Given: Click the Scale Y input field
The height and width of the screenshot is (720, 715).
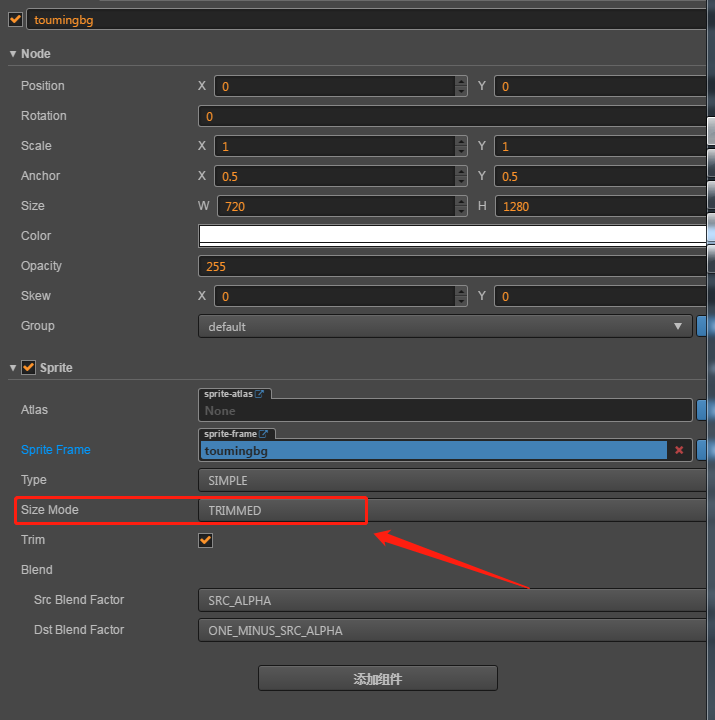Looking at the screenshot, I should pos(600,146).
